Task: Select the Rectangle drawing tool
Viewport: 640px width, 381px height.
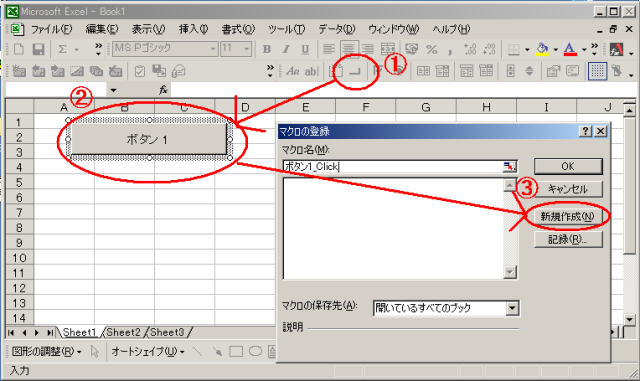Action: click(236, 351)
